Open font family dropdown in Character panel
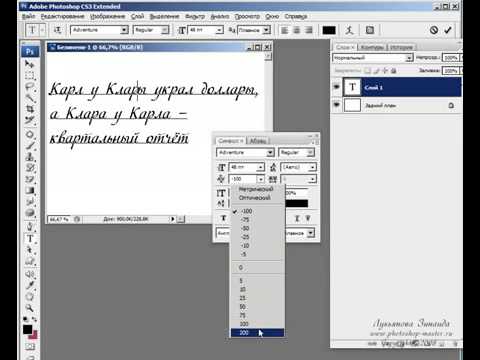Image resolution: width=480 pixels, height=360 pixels. (x=270, y=153)
